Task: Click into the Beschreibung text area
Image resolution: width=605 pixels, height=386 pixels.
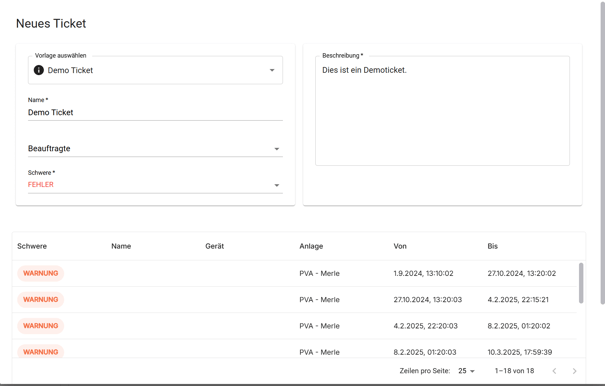Action: pyautogui.click(x=442, y=111)
